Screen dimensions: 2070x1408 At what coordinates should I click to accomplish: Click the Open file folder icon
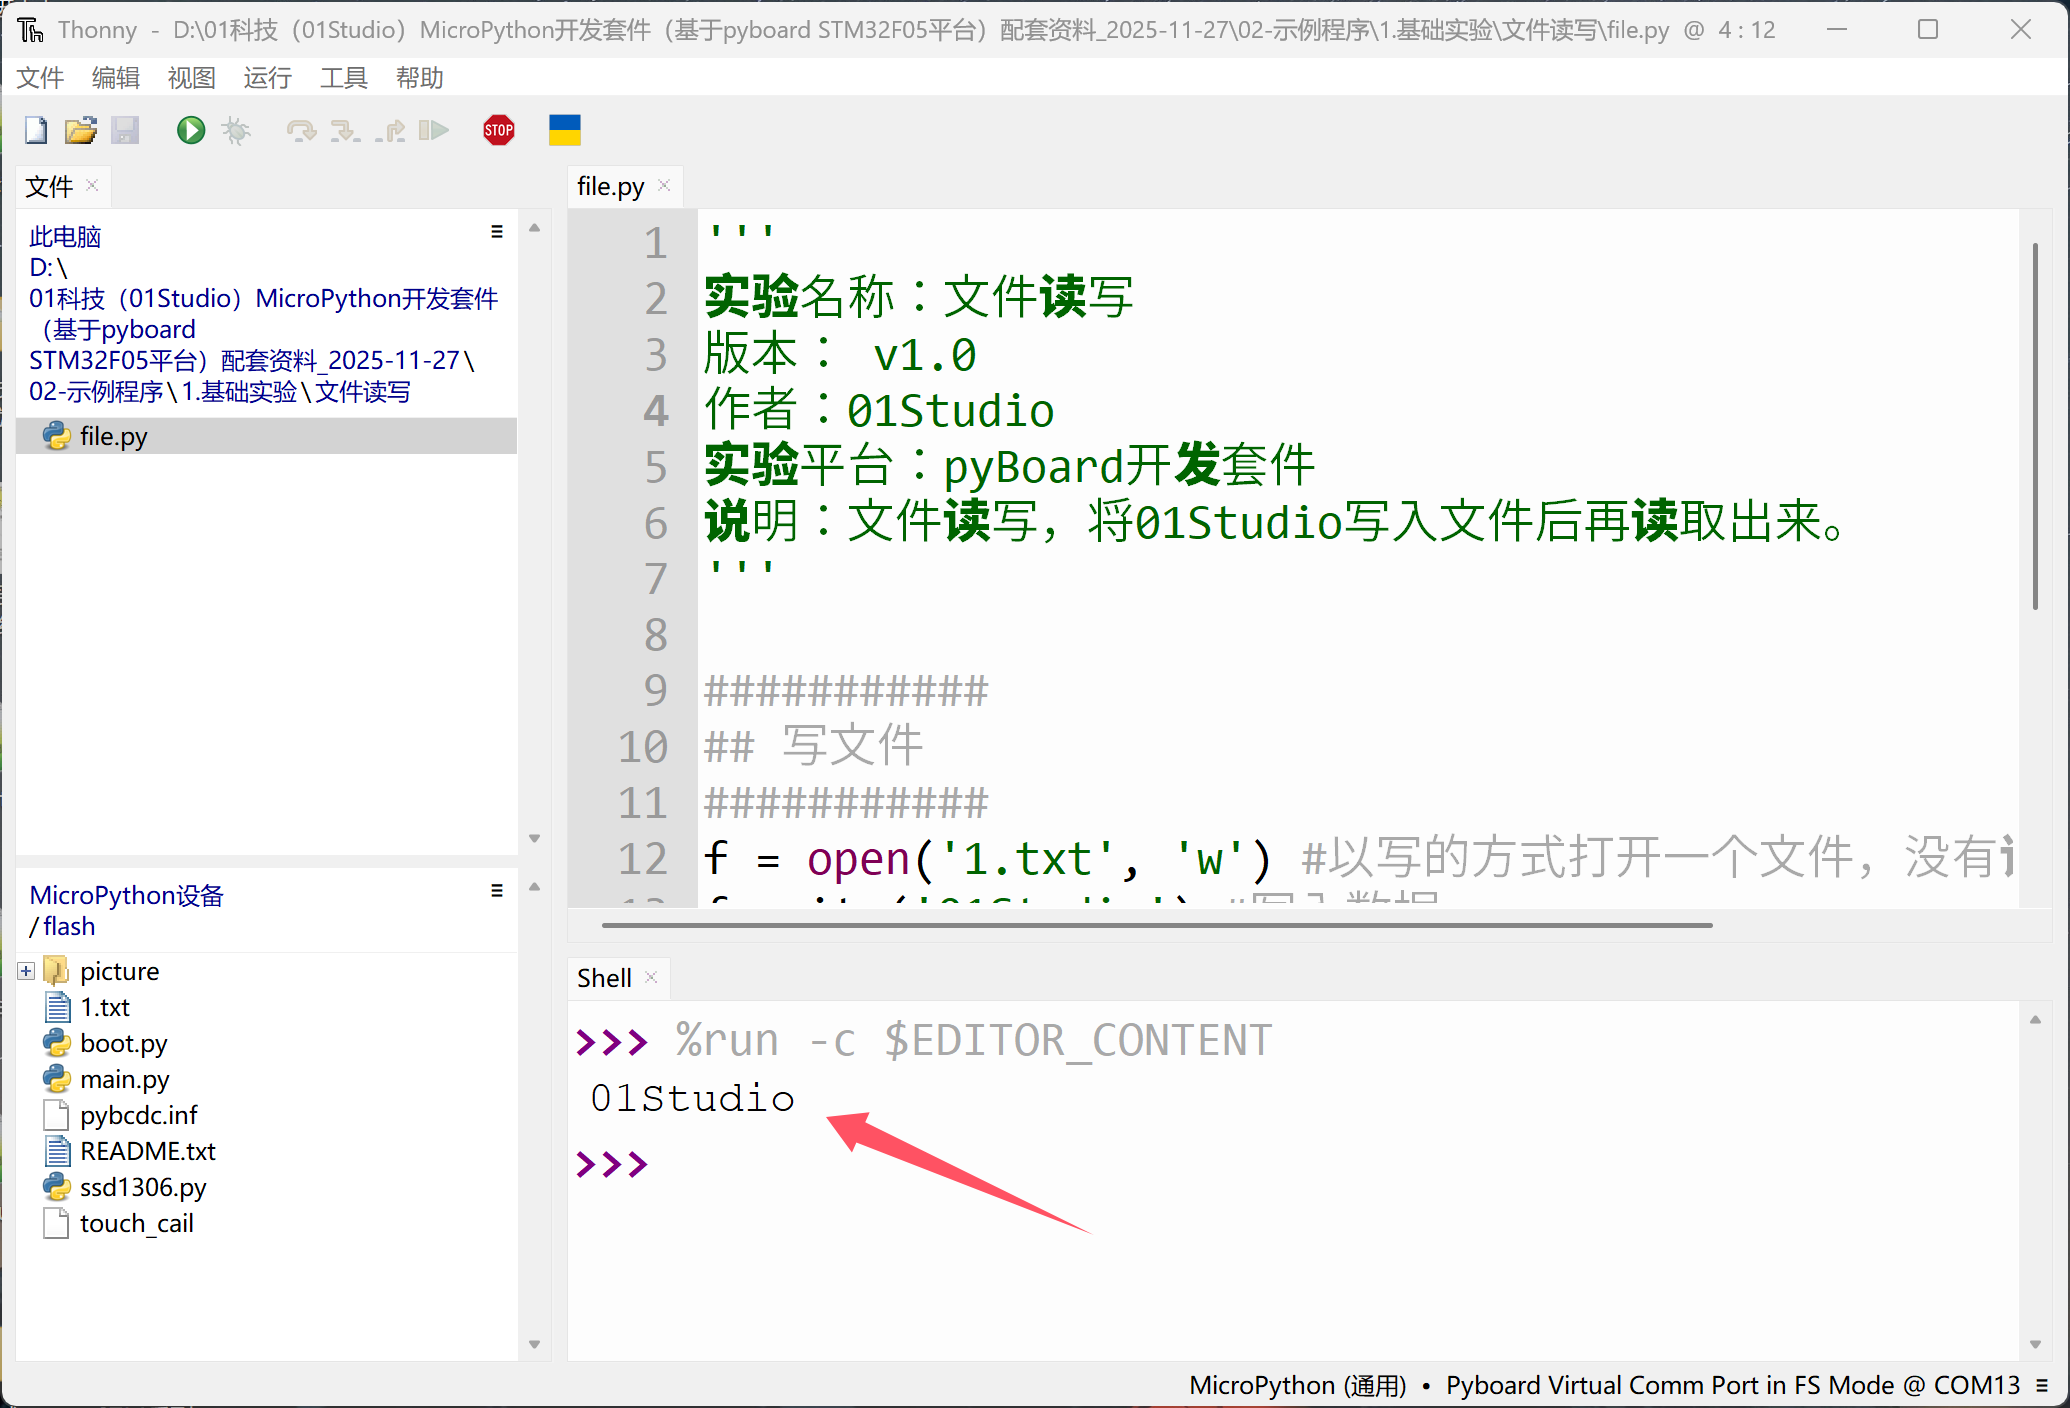[80, 130]
